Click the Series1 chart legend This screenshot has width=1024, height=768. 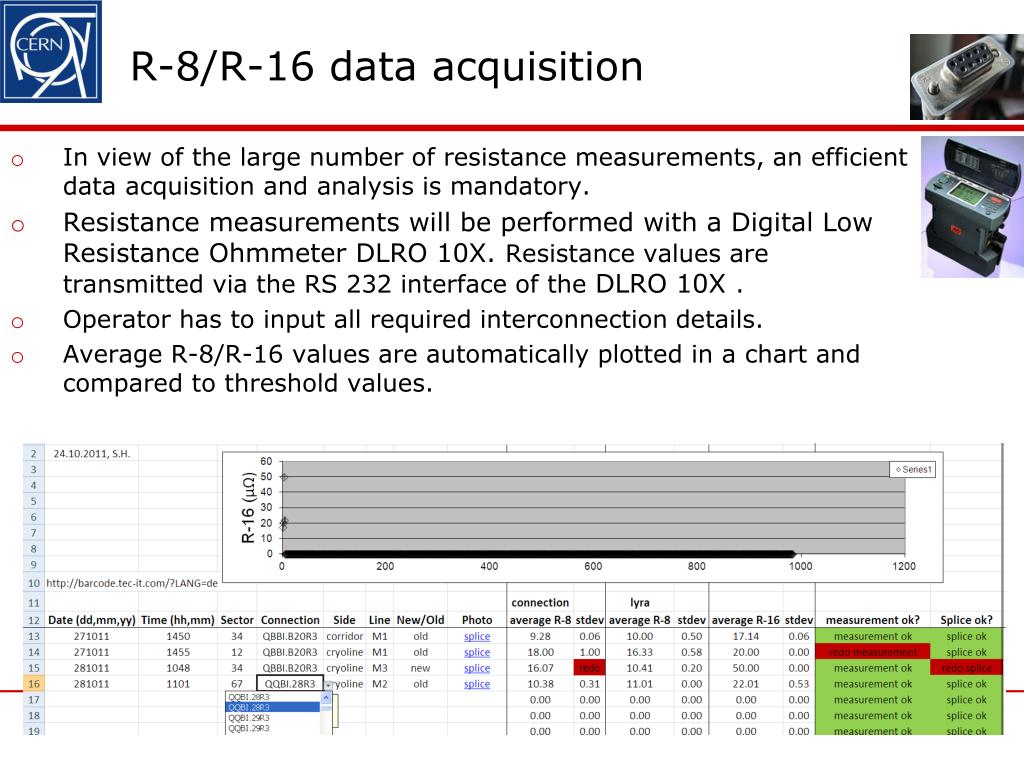[x=912, y=470]
